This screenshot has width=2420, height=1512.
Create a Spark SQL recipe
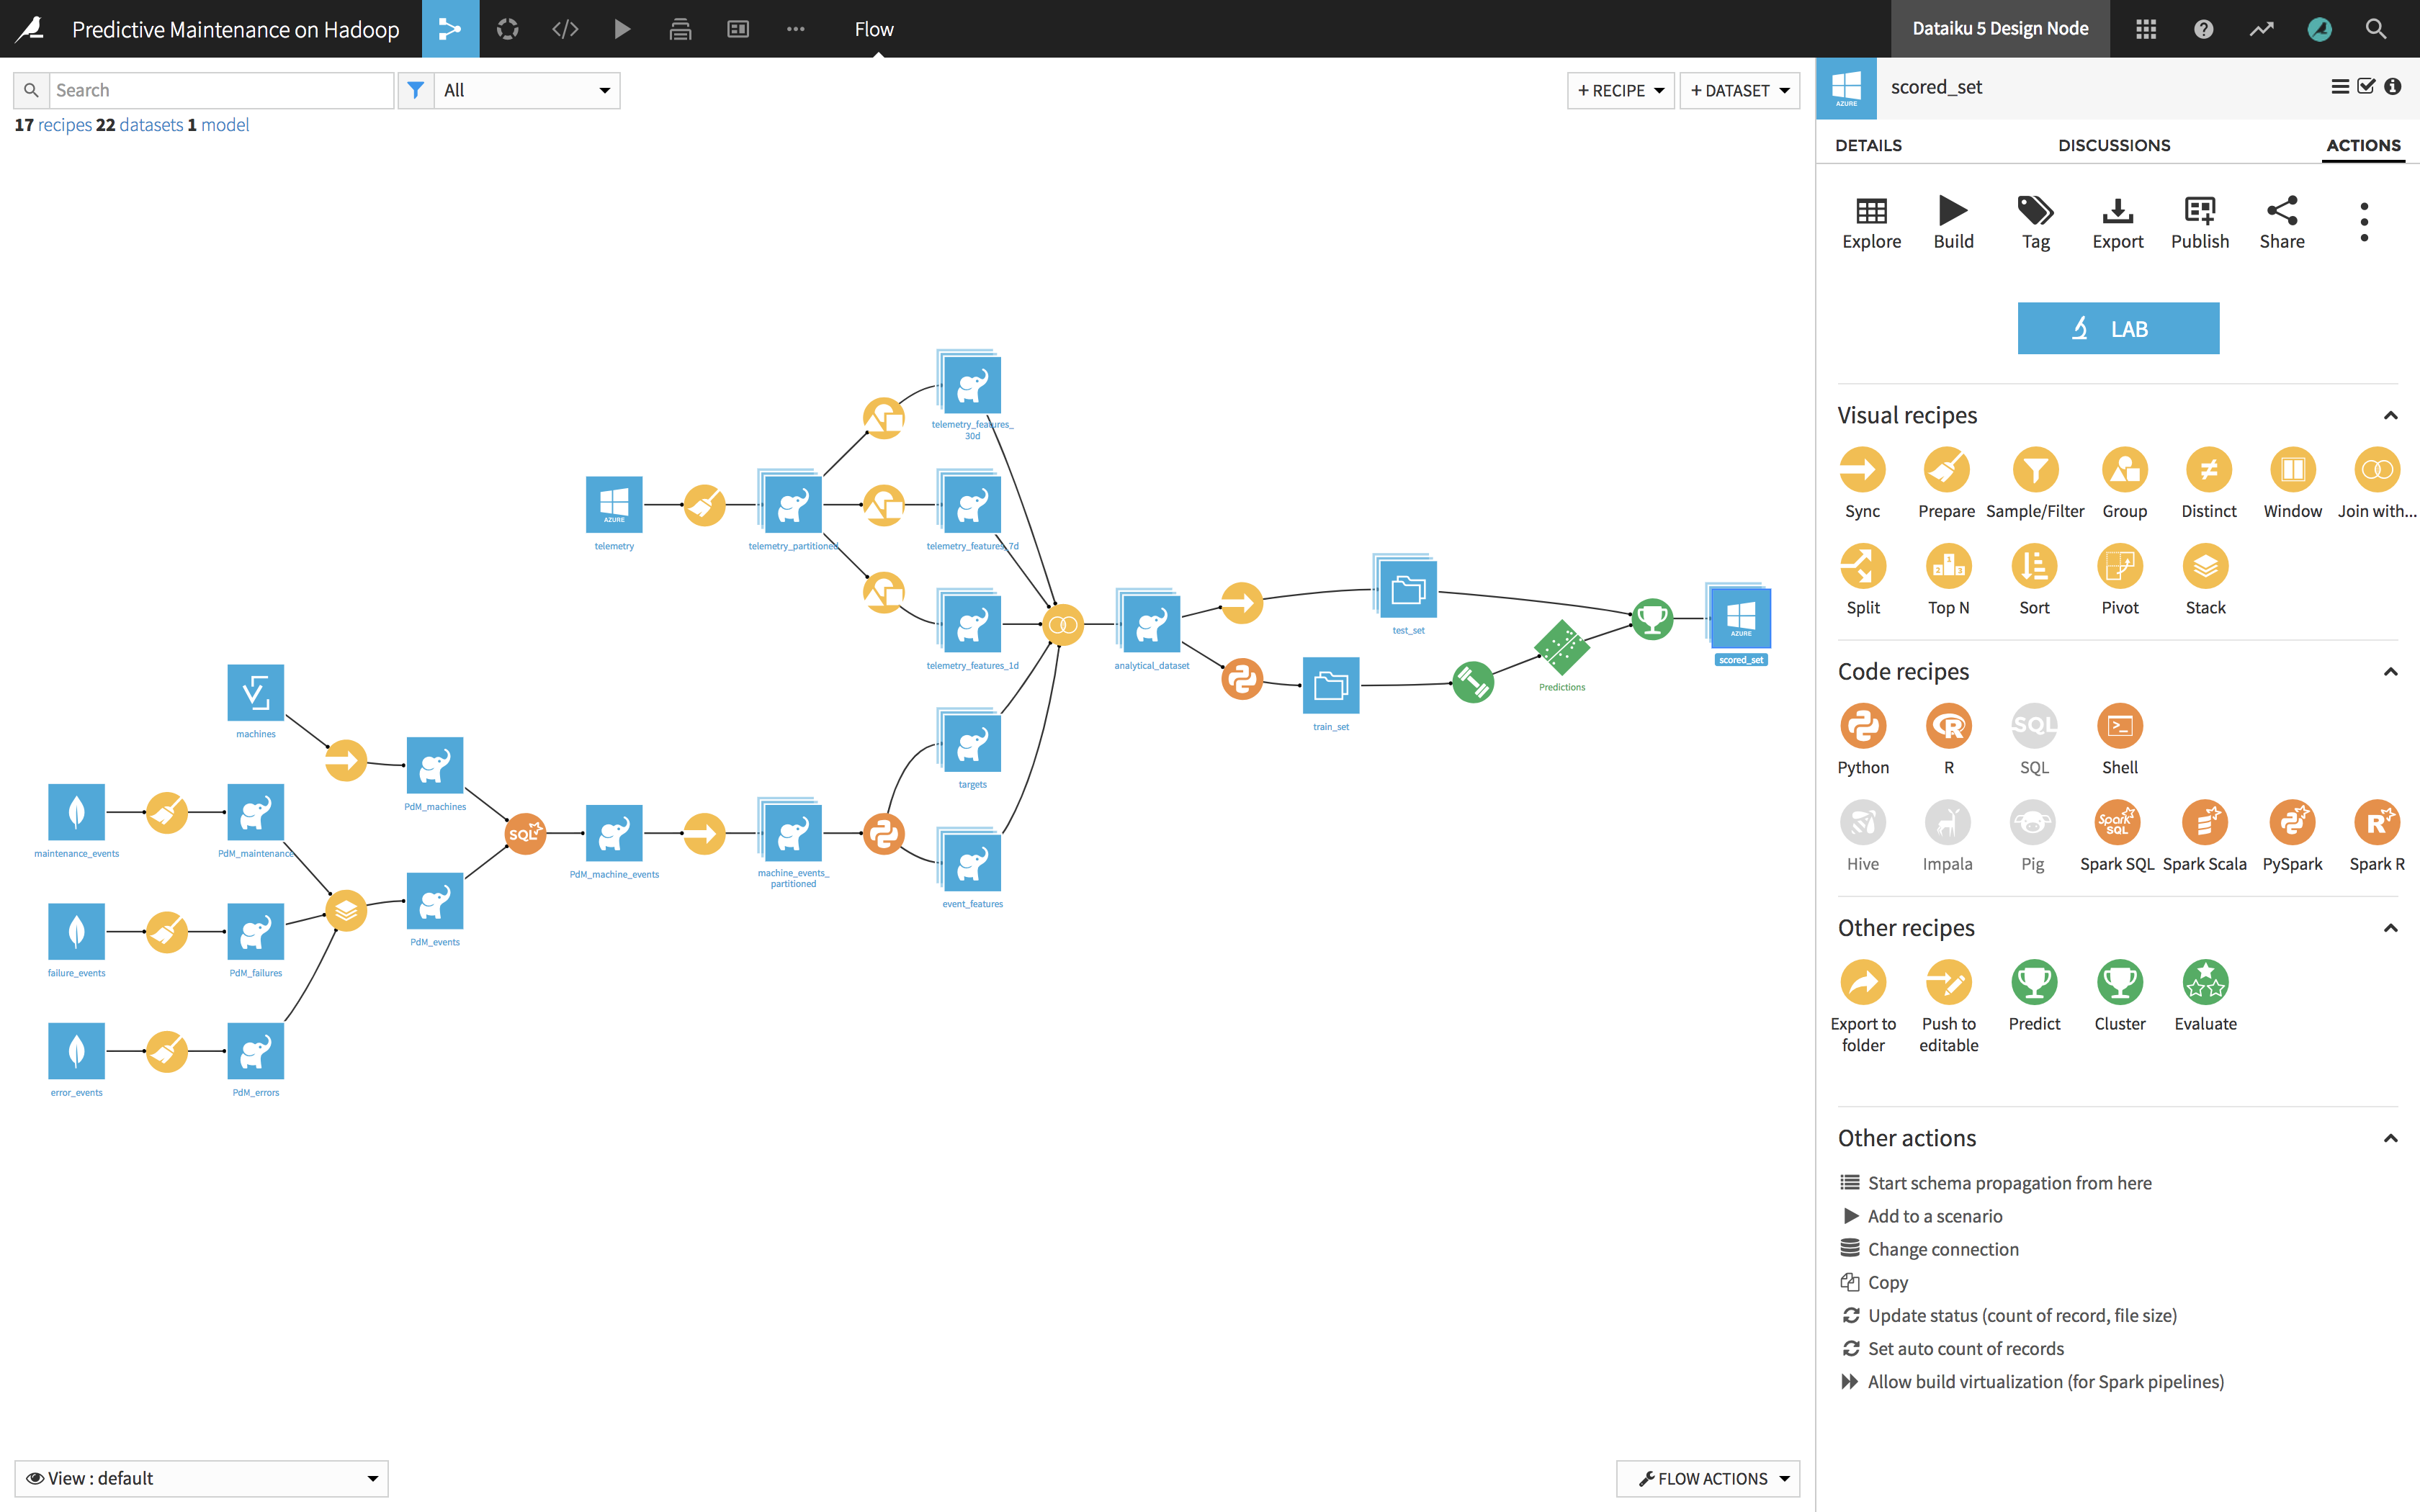(x=2117, y=822)
